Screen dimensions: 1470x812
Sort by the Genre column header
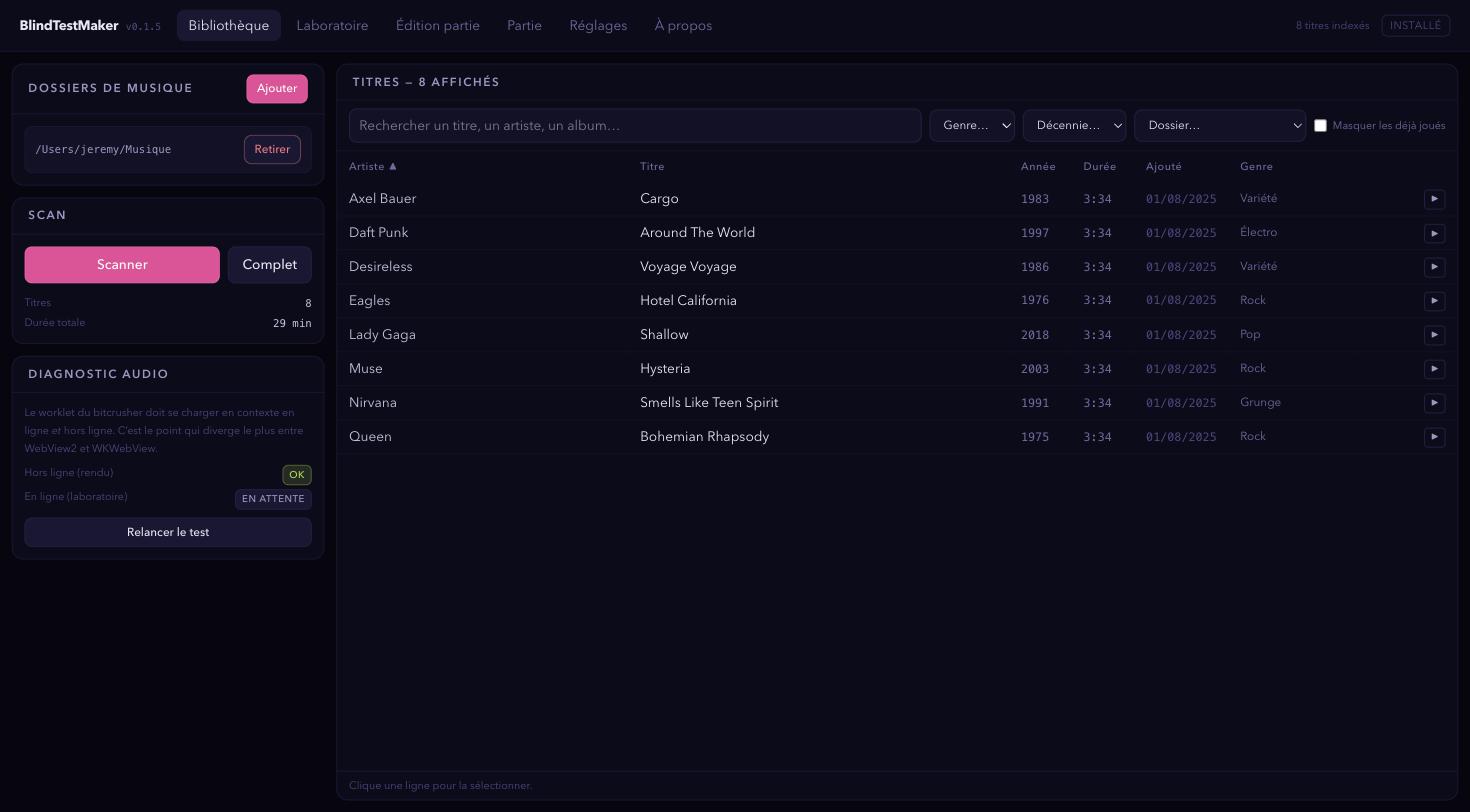[x=1256, y=167]
